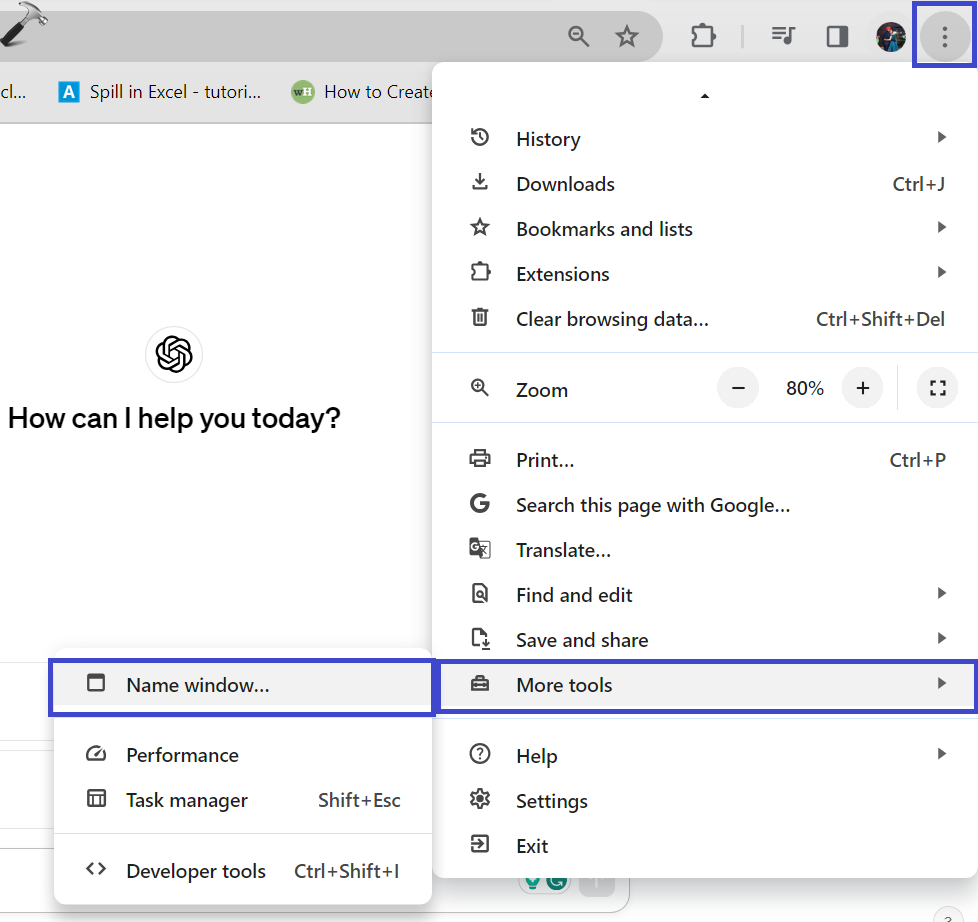Open the media controls toolbar icon

click(x=783, y=37)
